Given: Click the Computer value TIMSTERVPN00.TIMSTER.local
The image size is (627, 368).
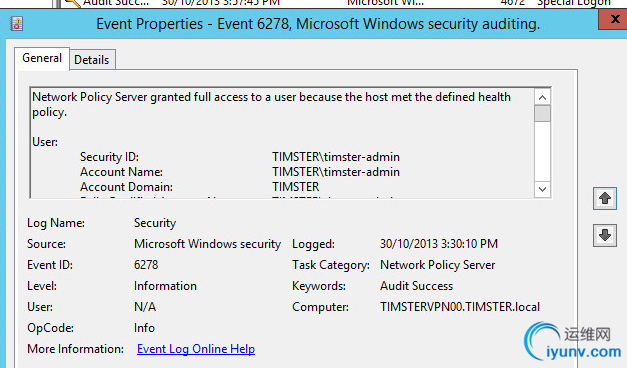Looking at the screenshot, I should tap(460, 307).
